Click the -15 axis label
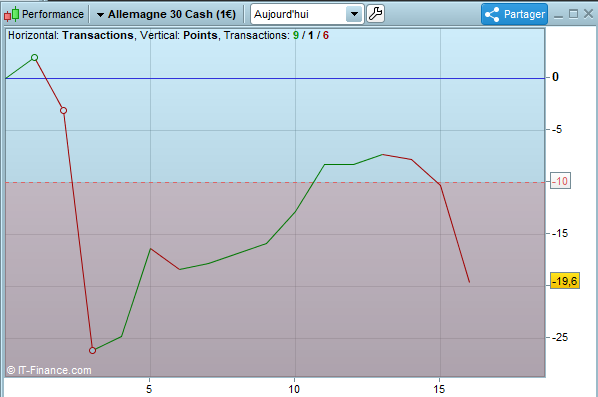This screenshot has width=598, height=397. (559, 233)
